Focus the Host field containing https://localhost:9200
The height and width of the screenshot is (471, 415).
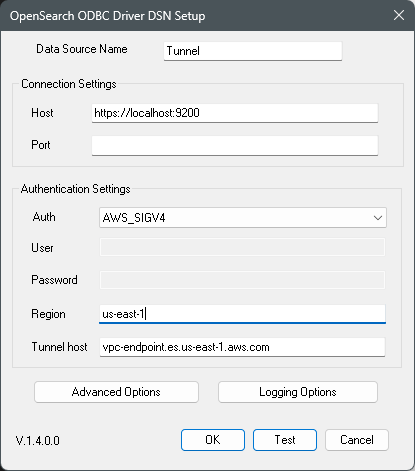pyautogui.click(x=235, y=113)
